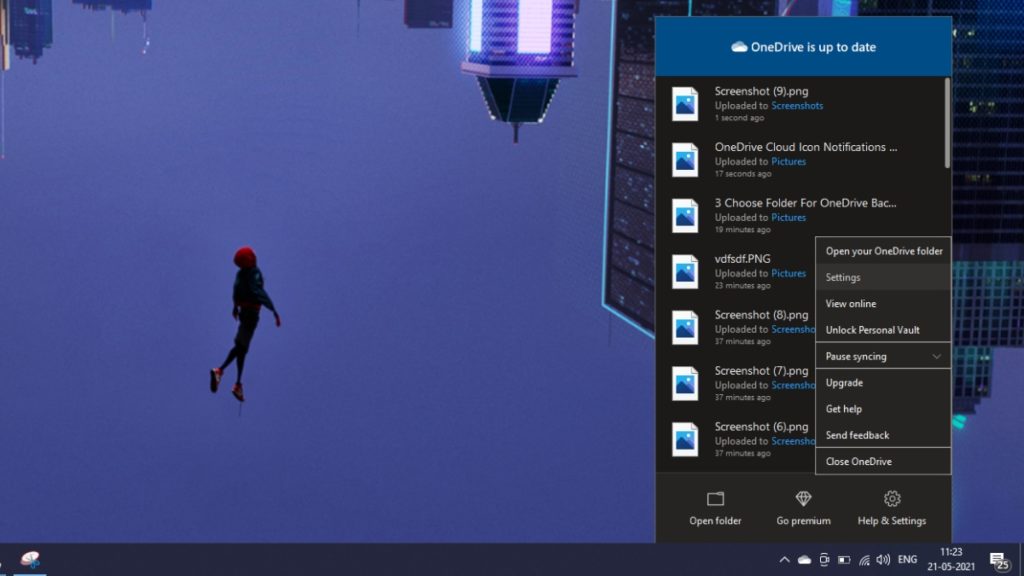1024x576 pixels.
Task: Click the volume speaker tray icon
Action: pos(884,560)
